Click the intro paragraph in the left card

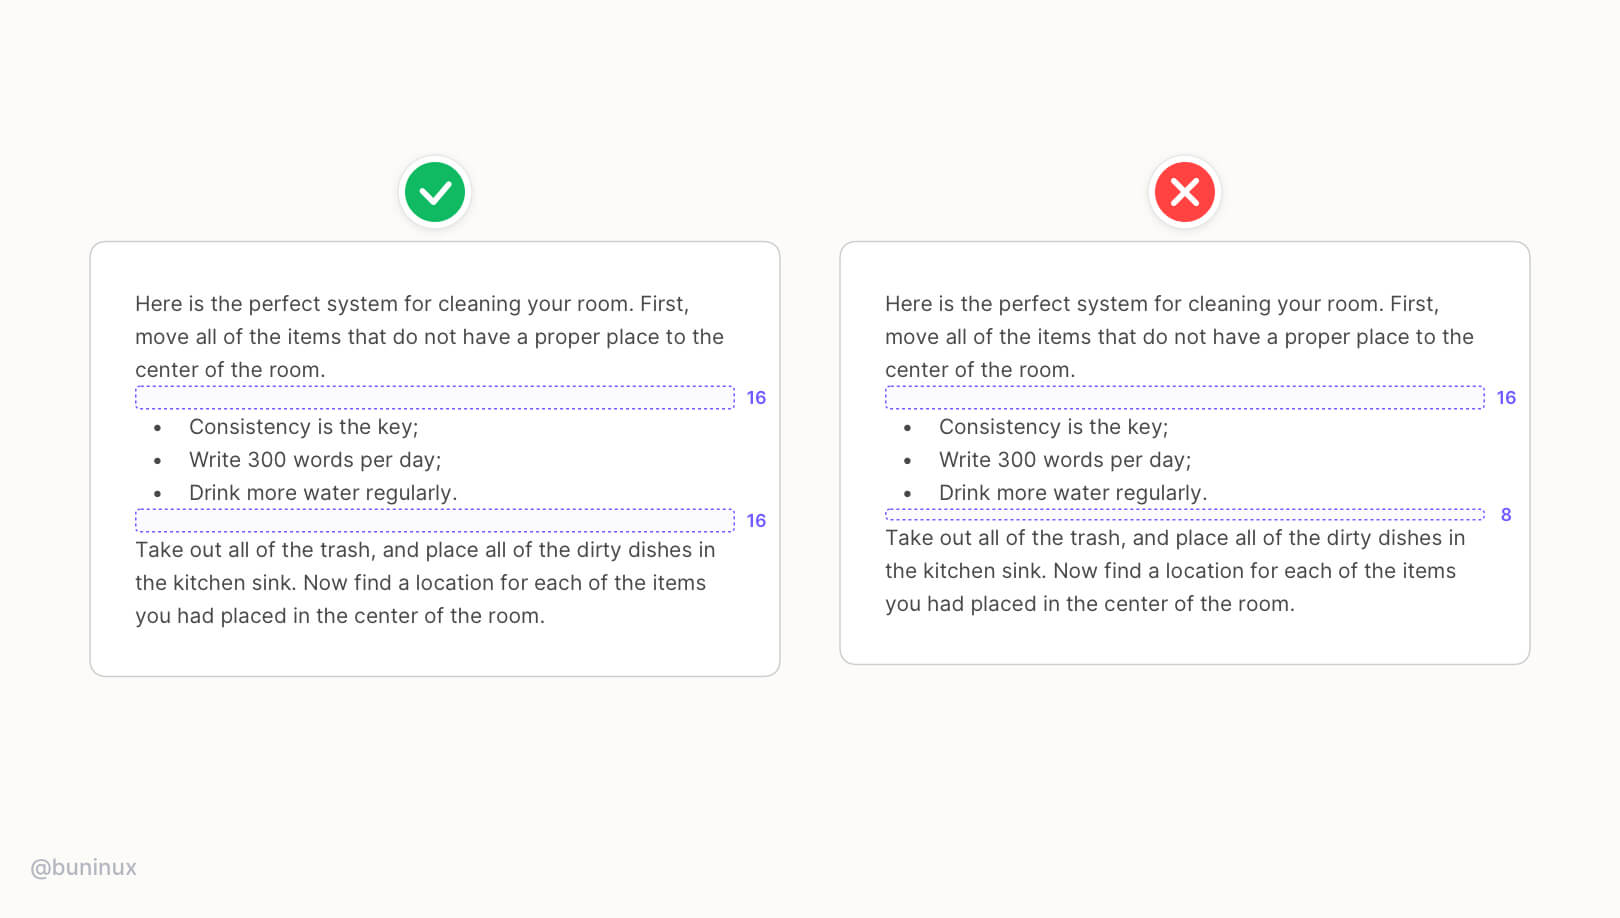430,337
